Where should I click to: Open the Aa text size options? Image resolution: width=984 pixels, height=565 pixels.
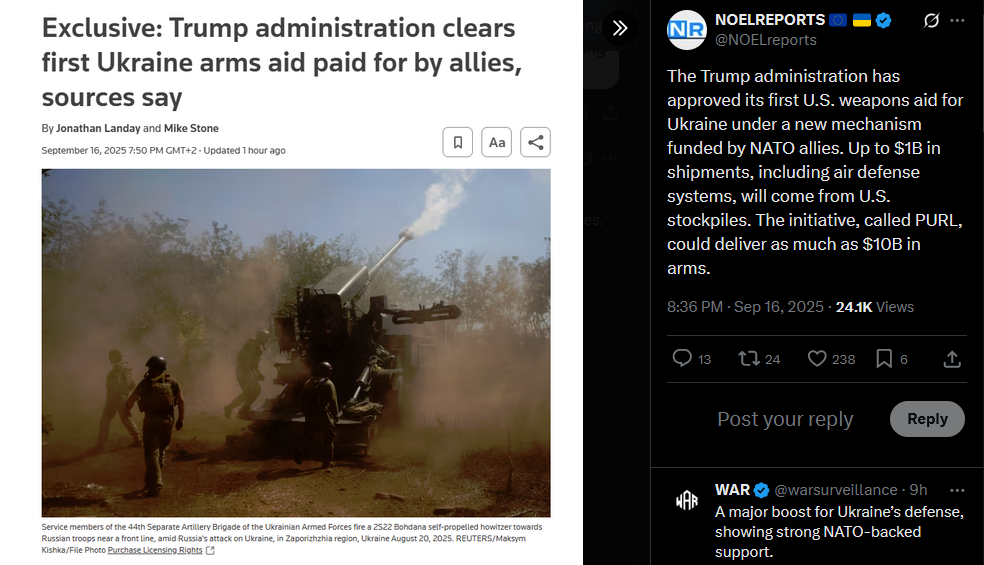coord(496,143)
